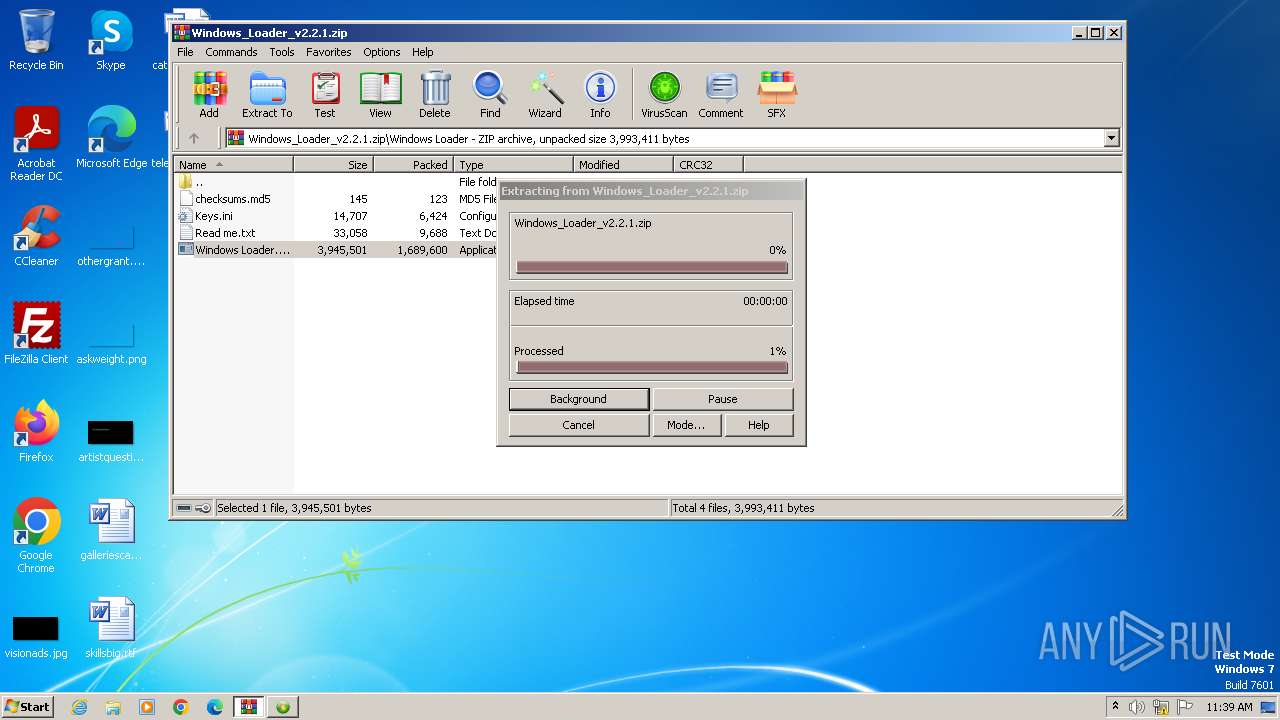Click the SFX toolbar icon
The image size is (1280, 720).
777,95
